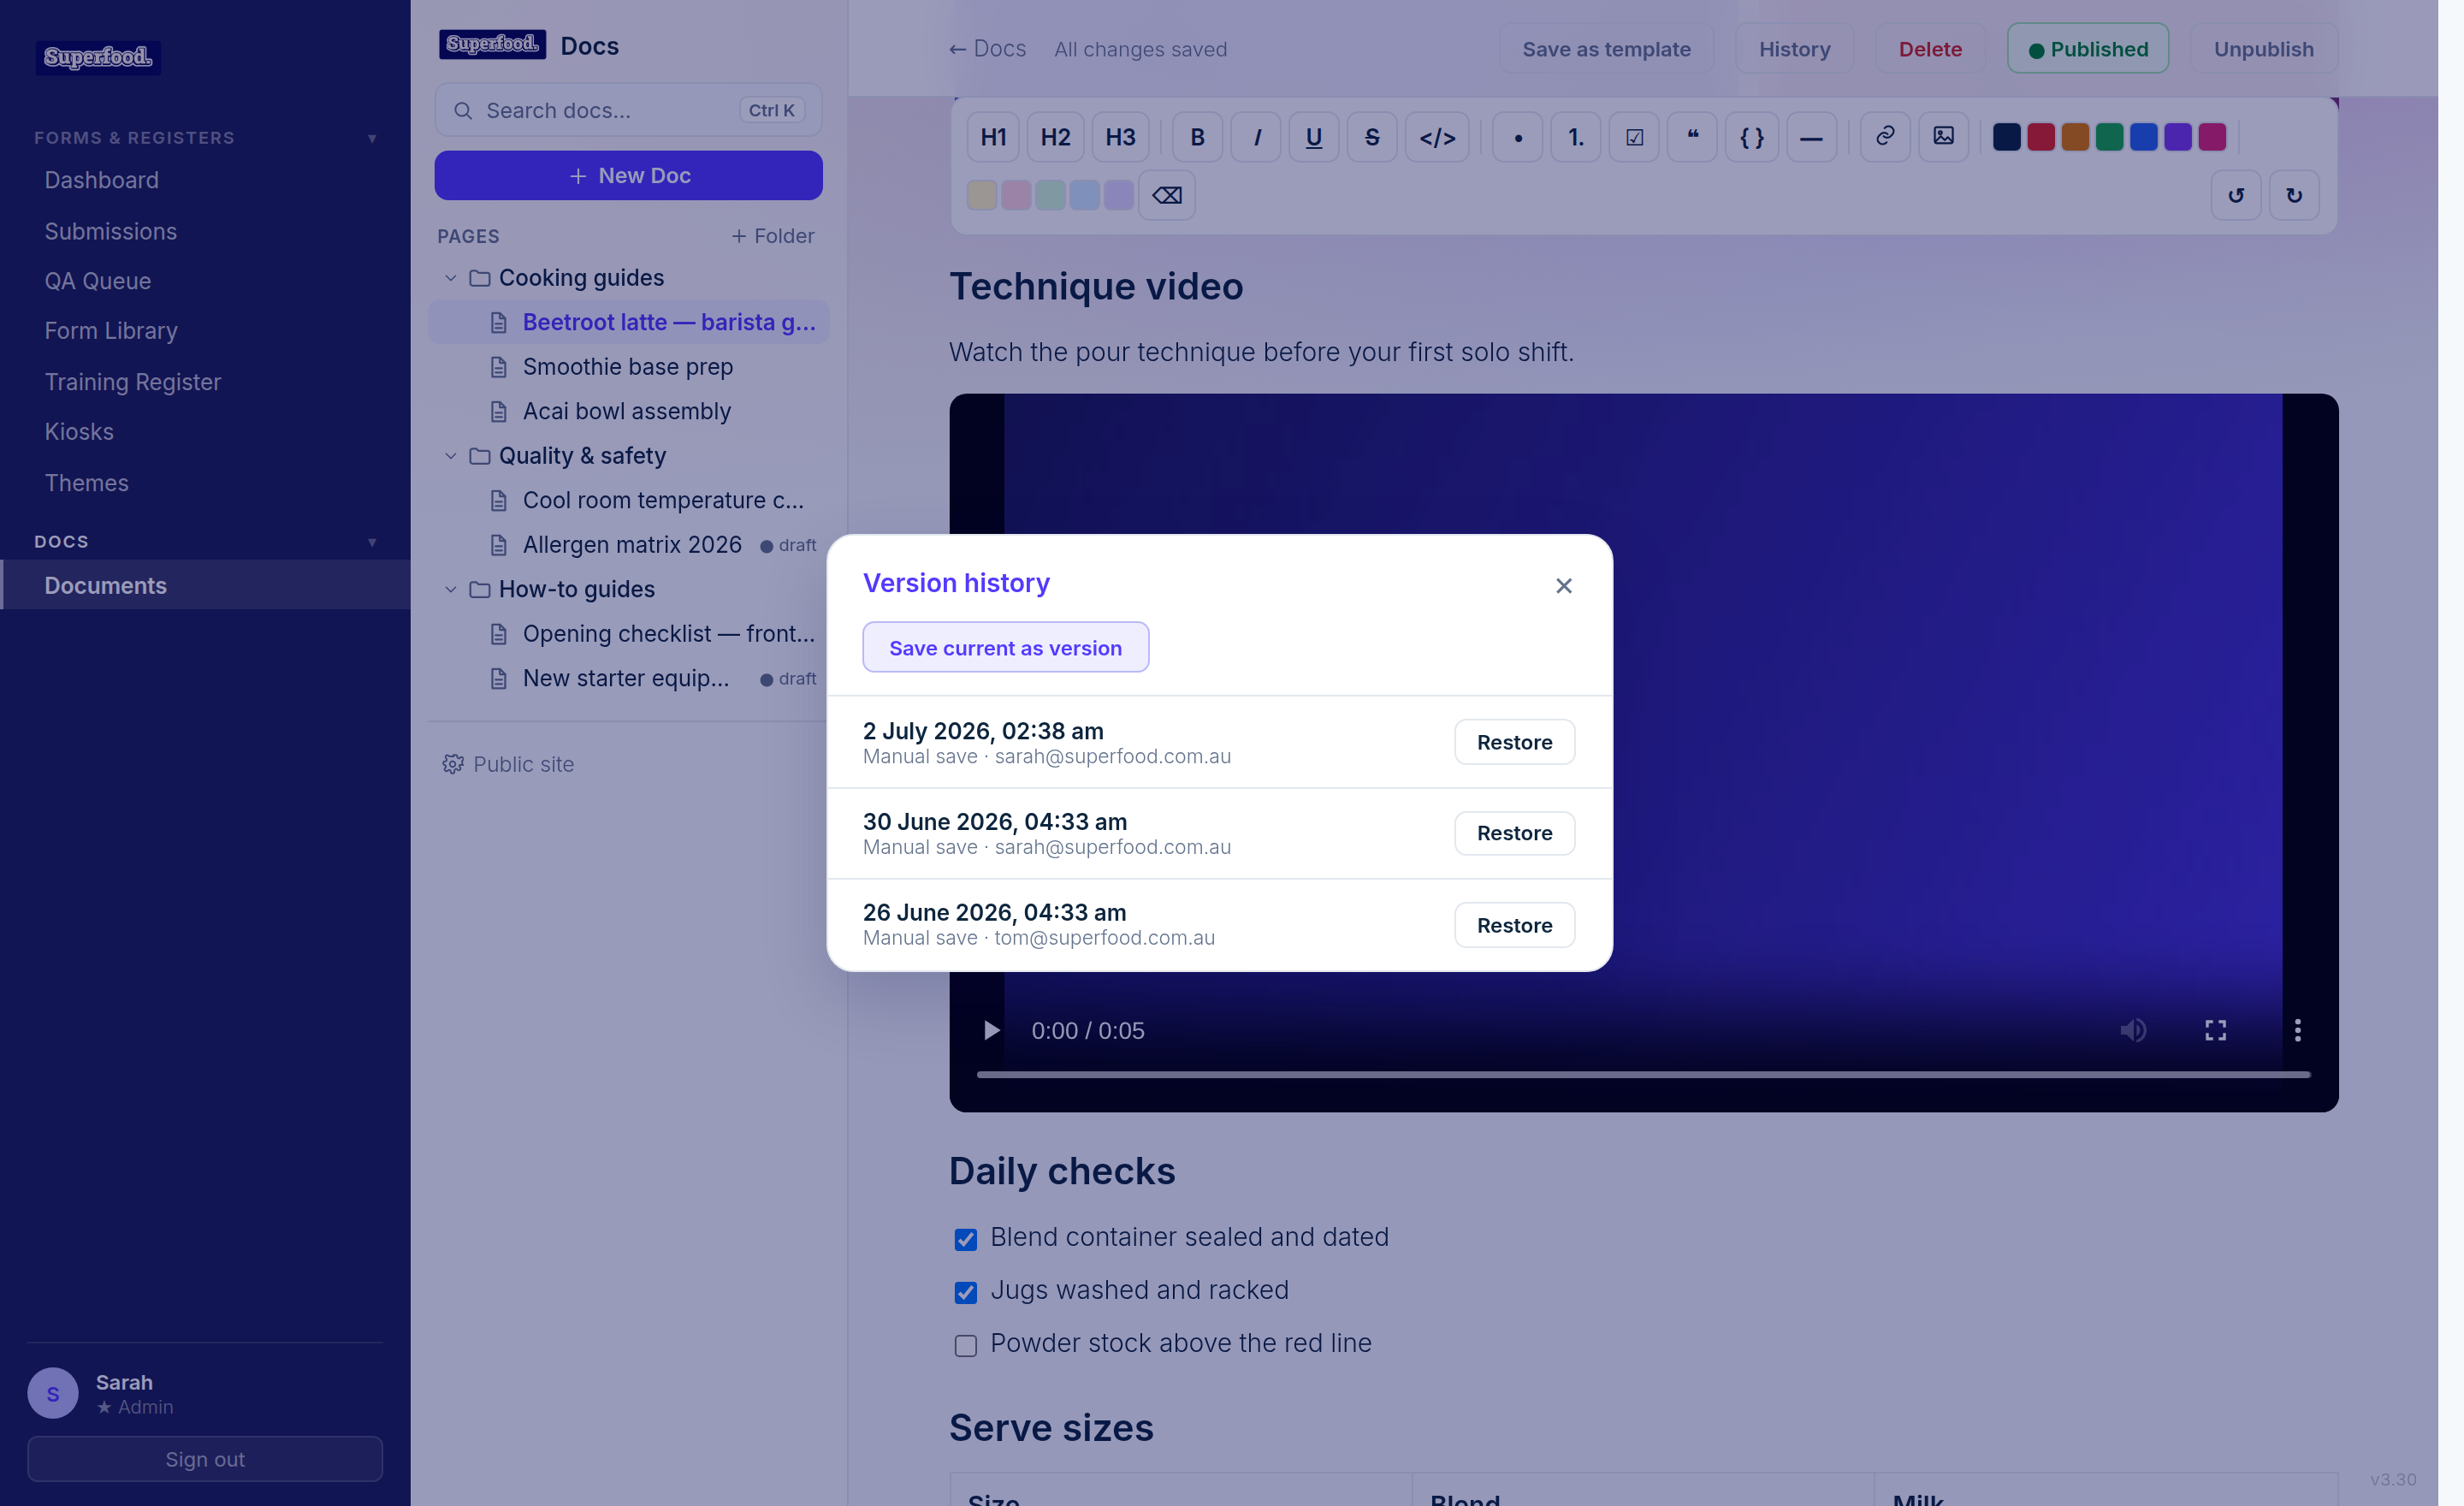Collapse the Quality & safety folder
This screenshot has height=1506, width=2464.
click(x=451, y=456)
